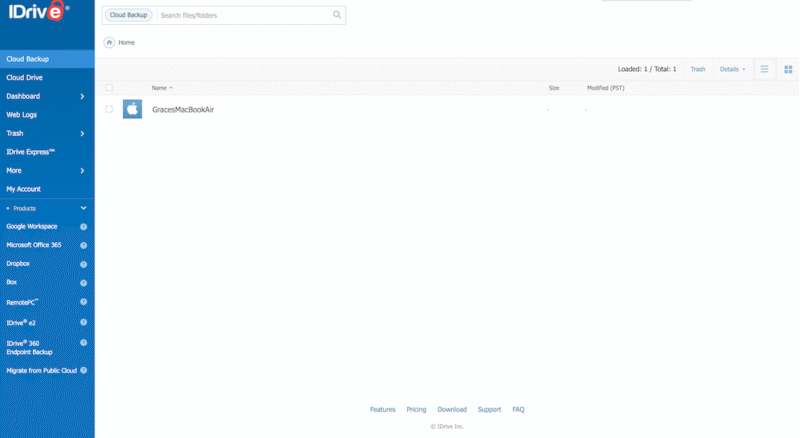Click the search magnifier icon
Viewport: 800px width, 438px height.
coord(337,15)
